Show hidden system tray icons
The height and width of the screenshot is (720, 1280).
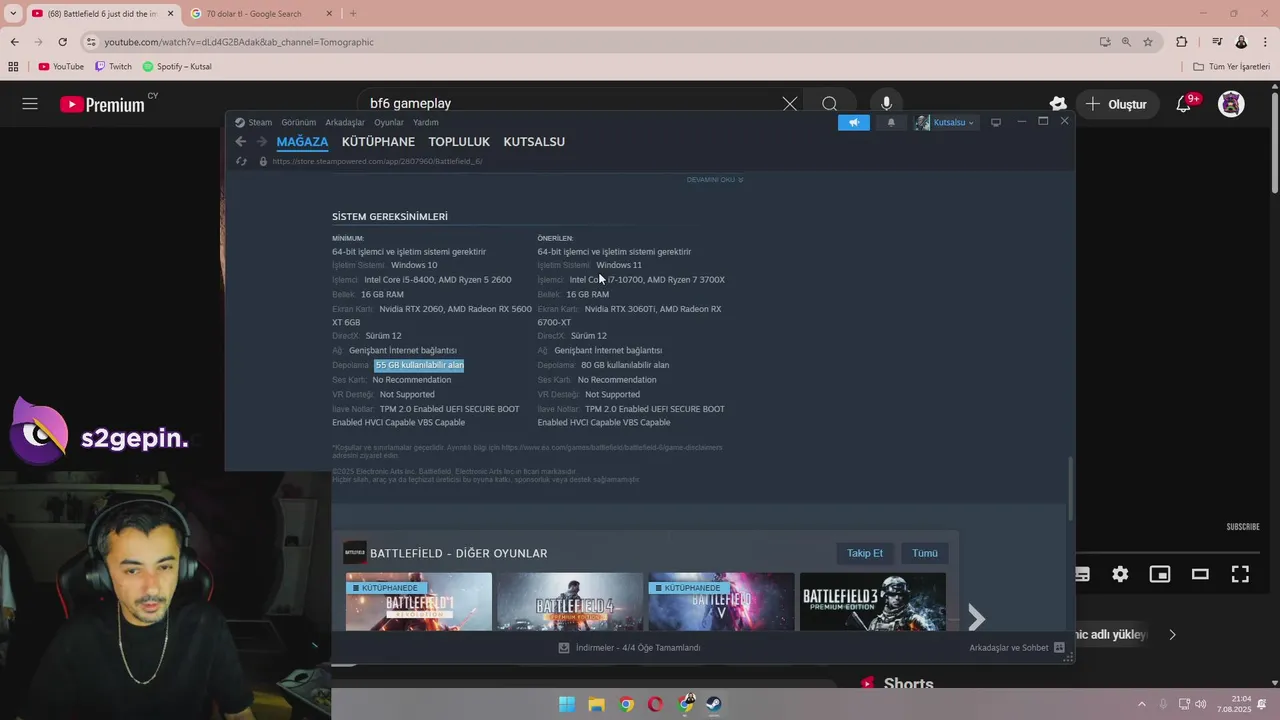[1143, 704]
